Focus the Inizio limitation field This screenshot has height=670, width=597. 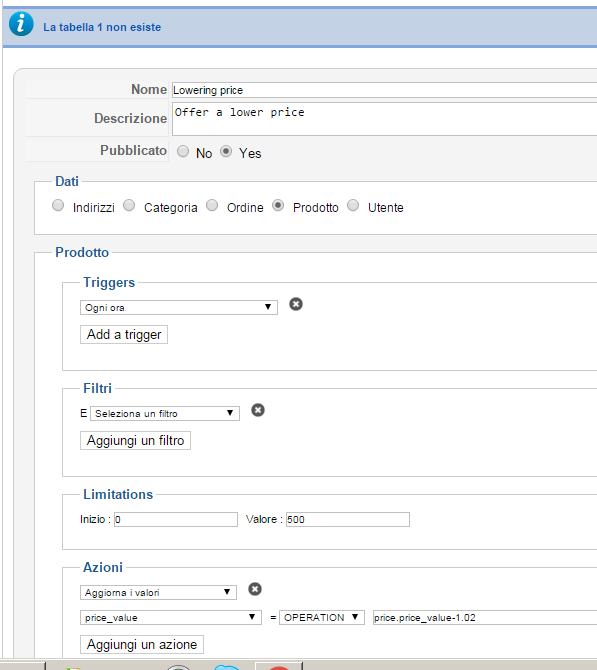pyautogui.click(x=176, y=519)
